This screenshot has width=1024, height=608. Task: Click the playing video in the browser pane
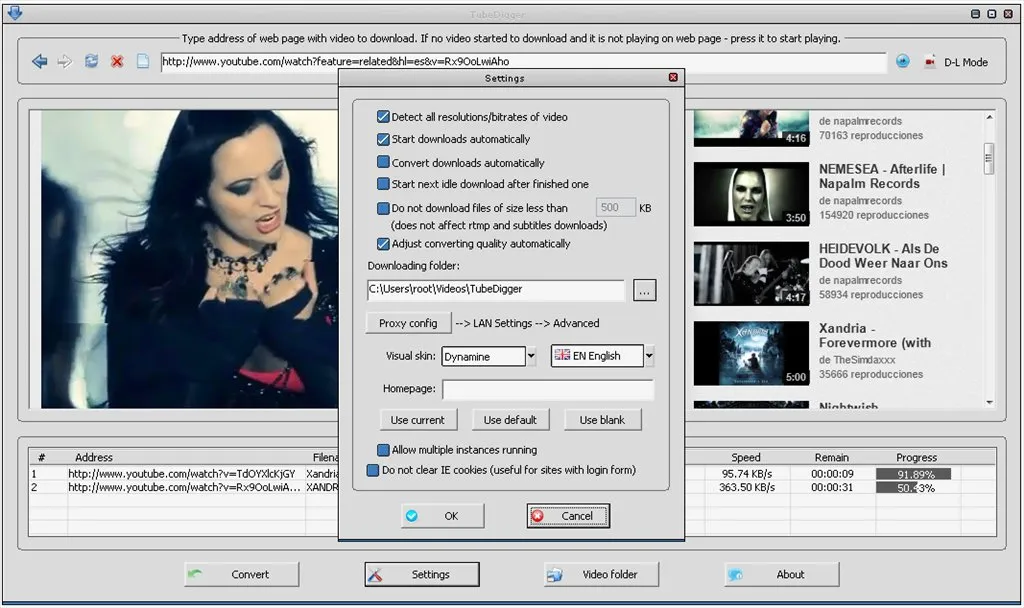[189, 259]
